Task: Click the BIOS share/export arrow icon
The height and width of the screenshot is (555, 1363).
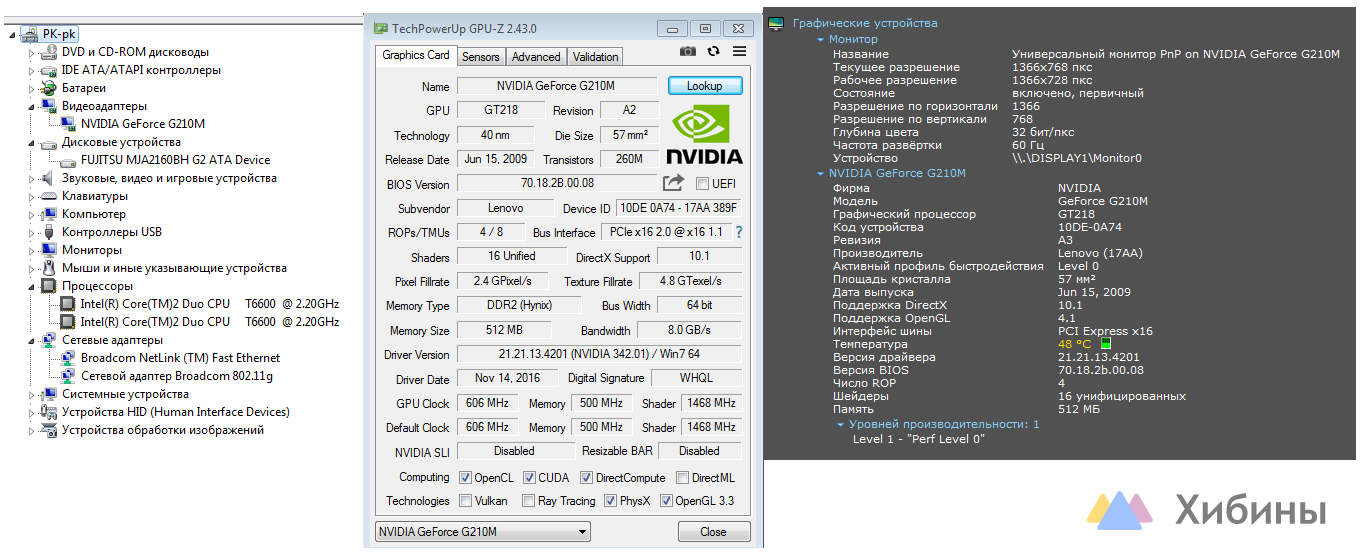Action: click(x=673, y=182)
